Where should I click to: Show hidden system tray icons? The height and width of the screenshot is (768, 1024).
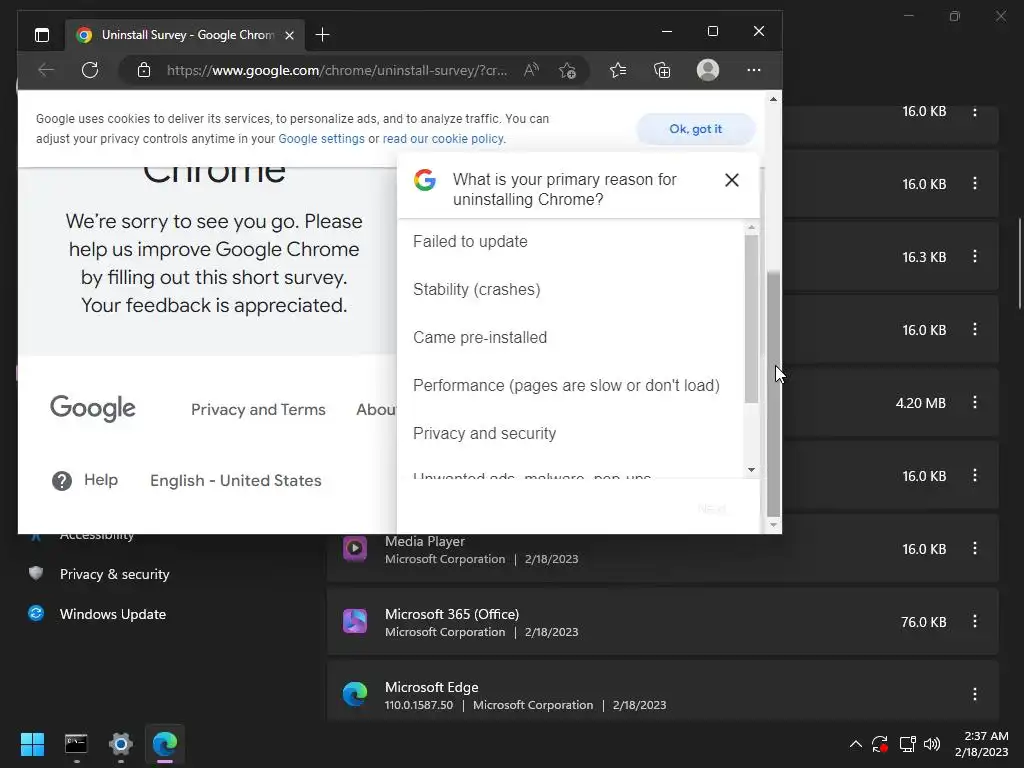pos(856,744)
